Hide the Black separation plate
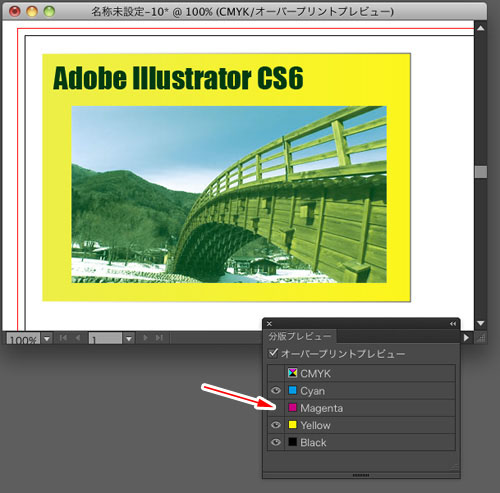Screen dimensions: 500x493 tap(276, 442)
